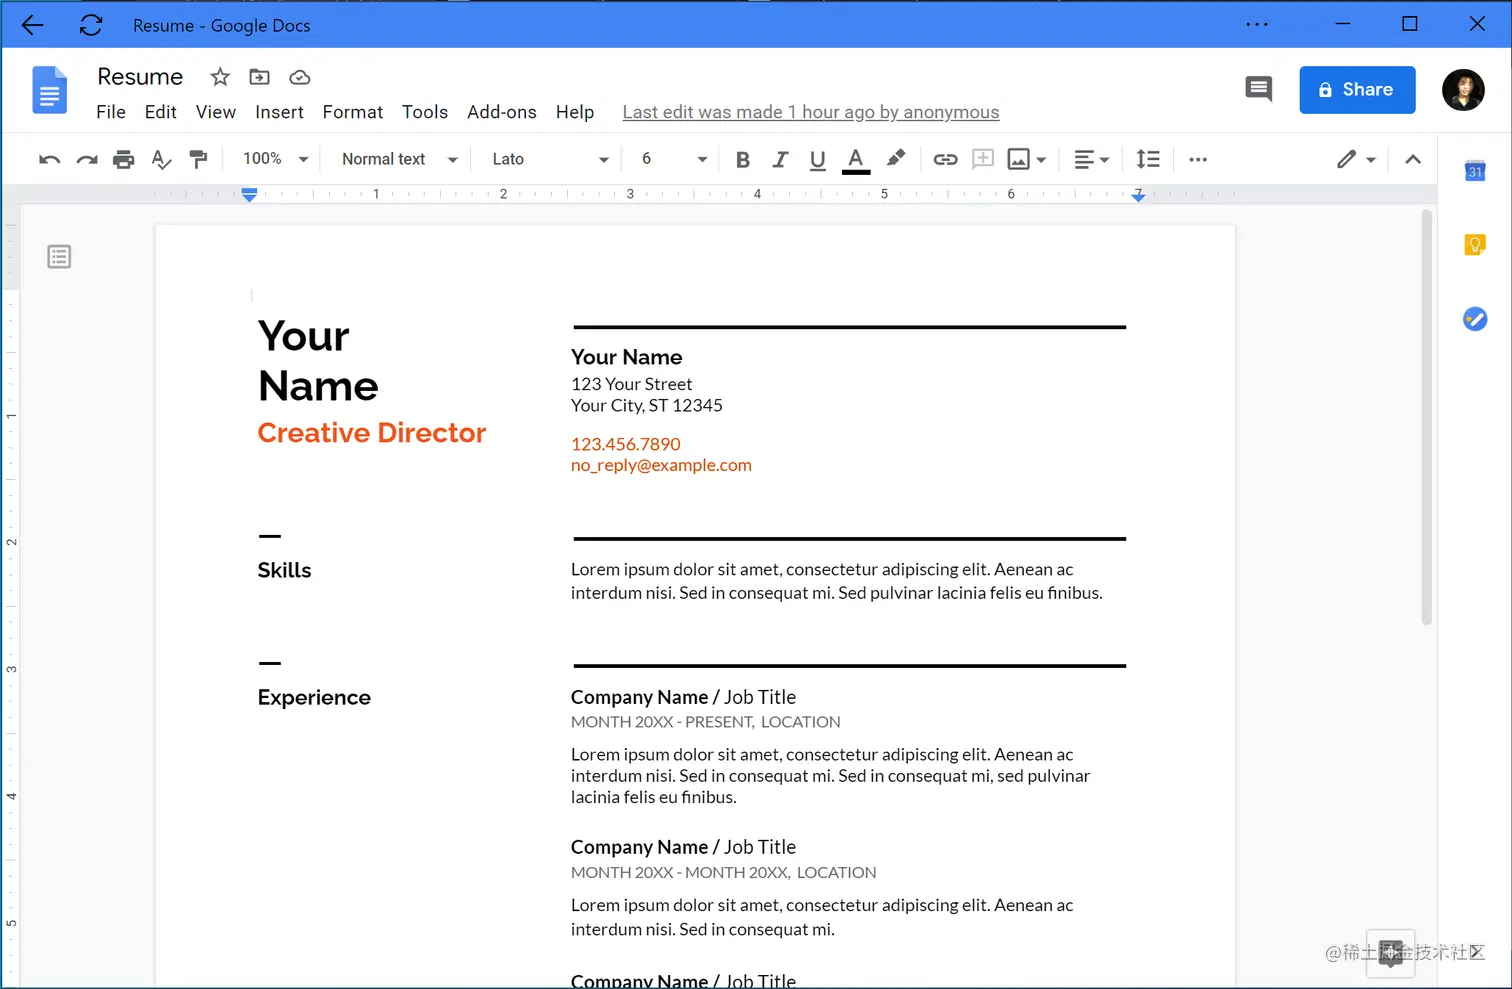The width and height of the screenshot is (1512, 989).
Task: Open the View menu
Action: [216, 112]
